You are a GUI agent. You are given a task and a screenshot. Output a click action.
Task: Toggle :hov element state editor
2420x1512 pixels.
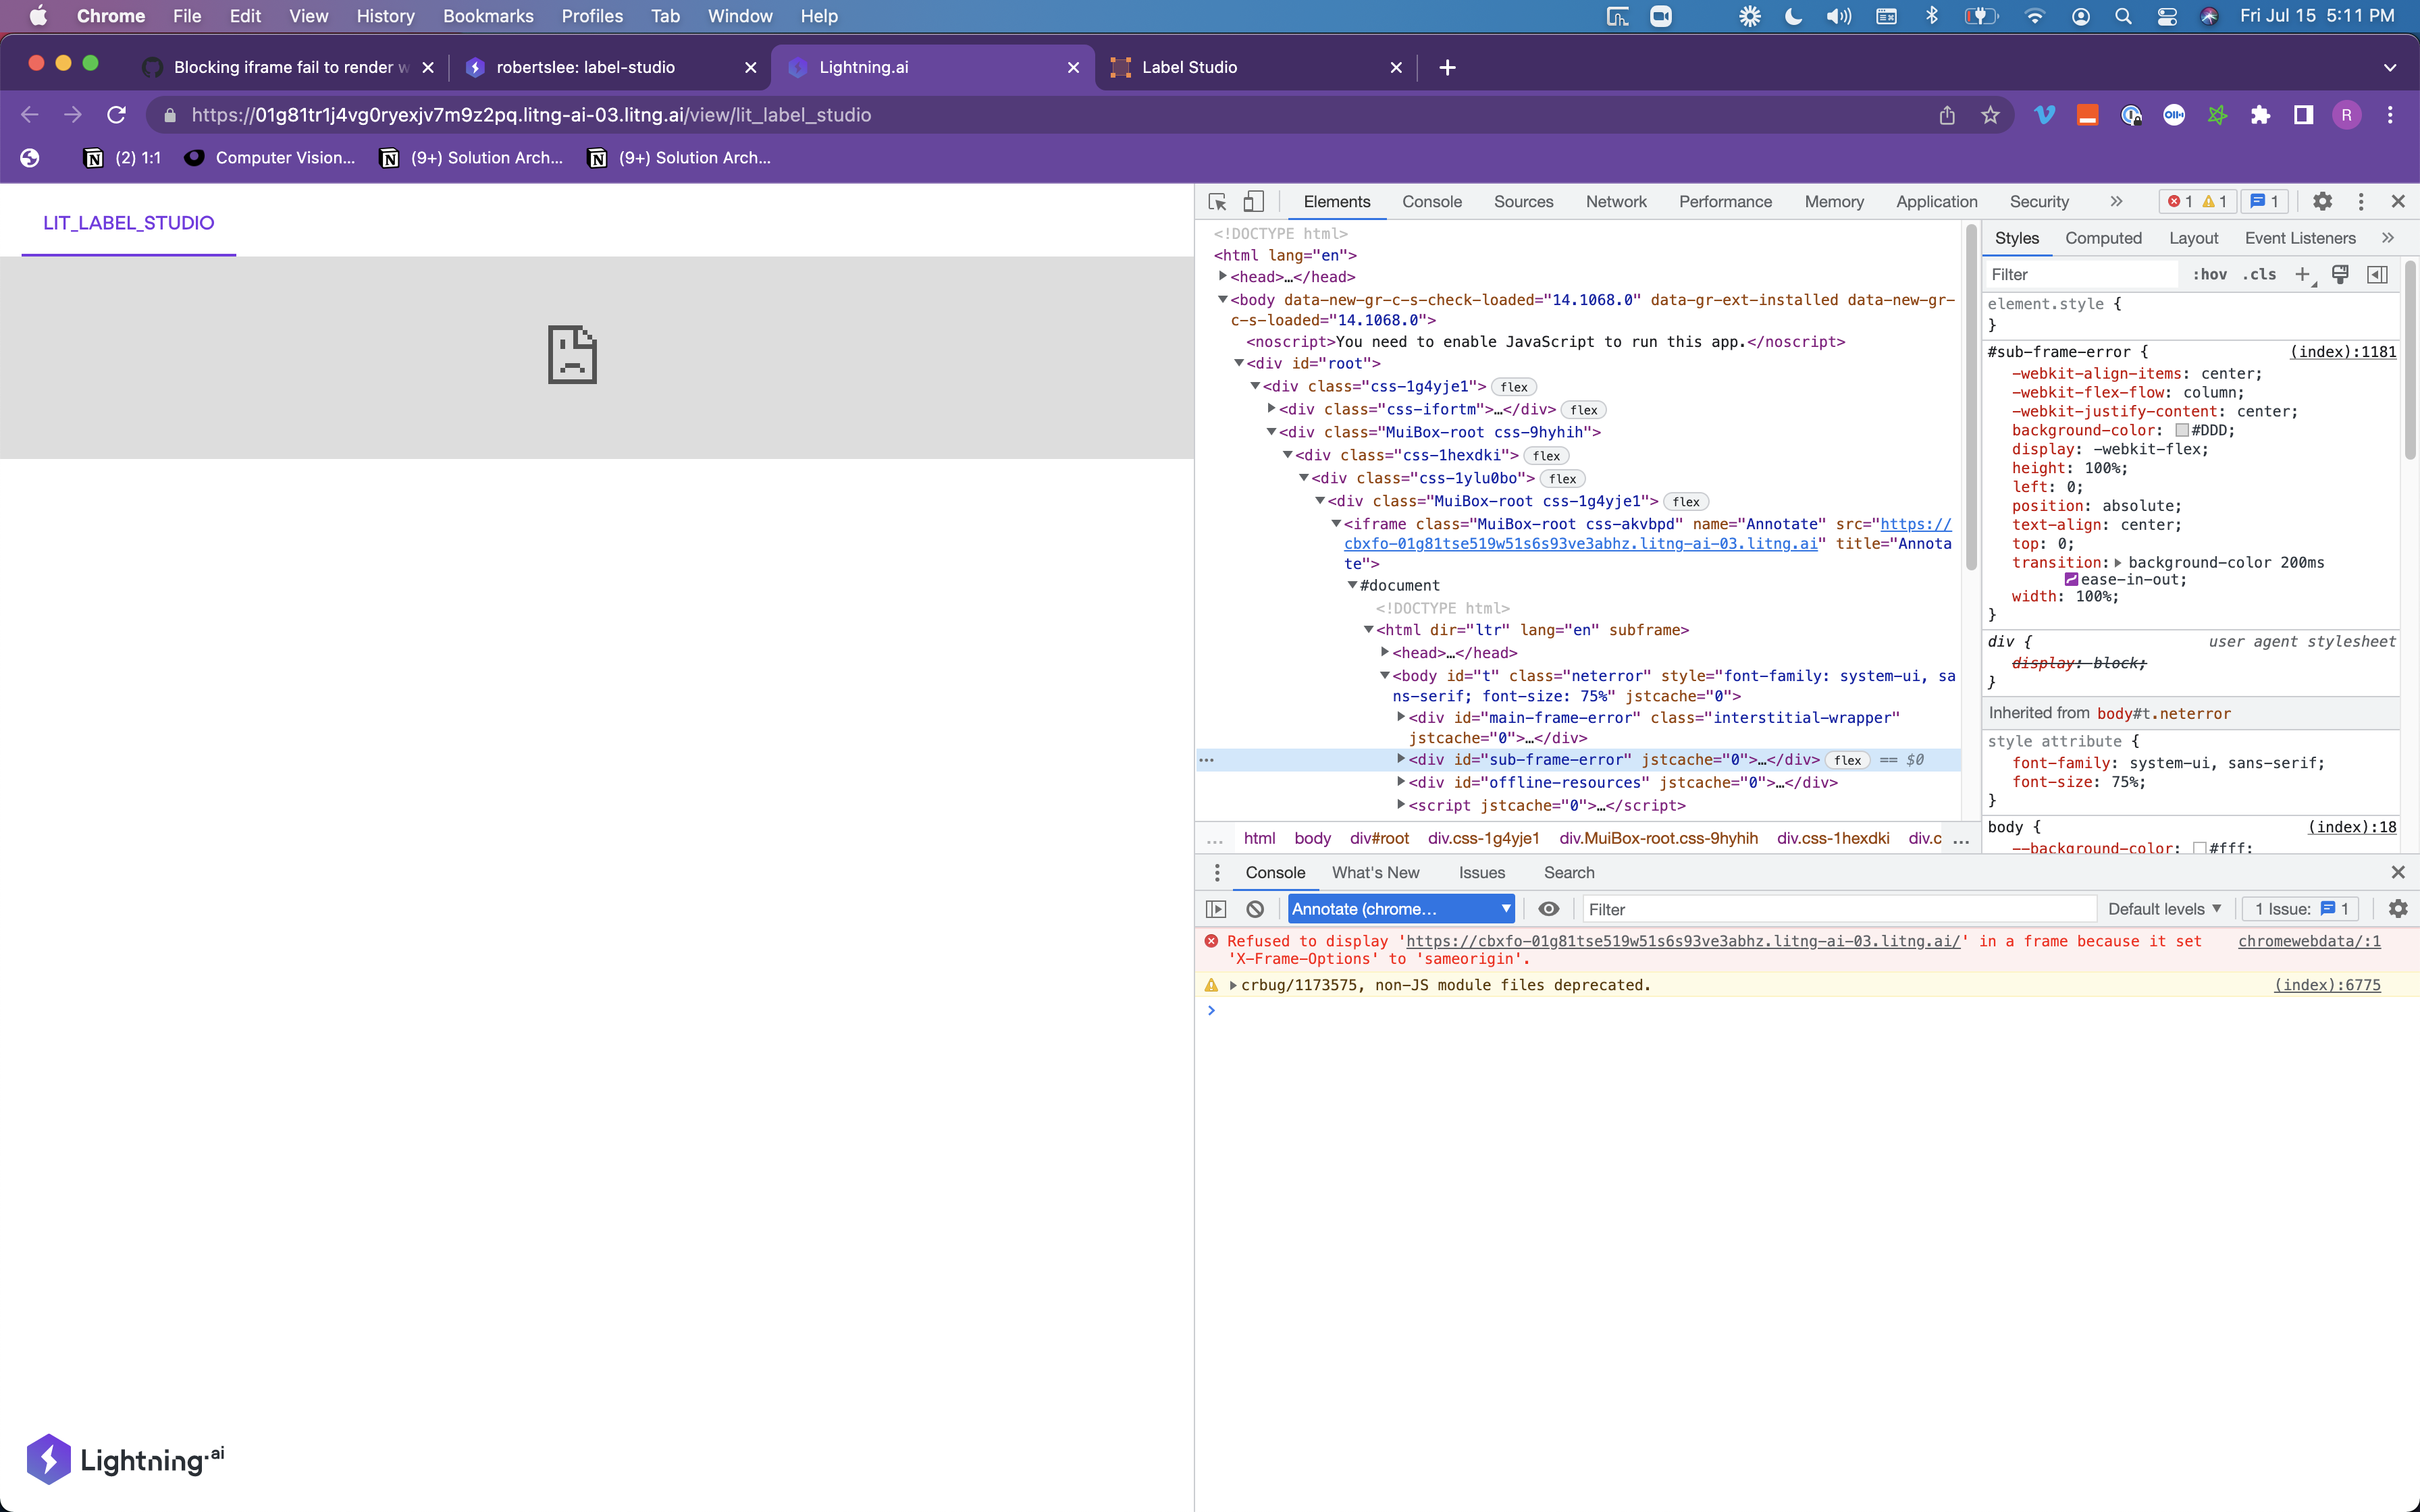point(2210,274)
